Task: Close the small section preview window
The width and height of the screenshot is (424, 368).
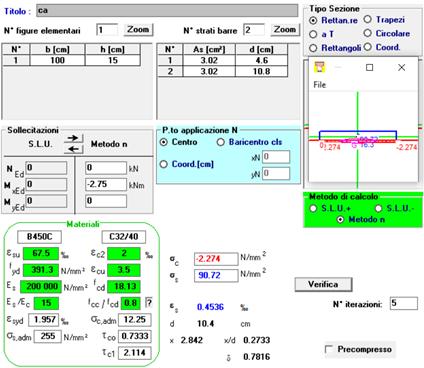Action: [402, 67]
